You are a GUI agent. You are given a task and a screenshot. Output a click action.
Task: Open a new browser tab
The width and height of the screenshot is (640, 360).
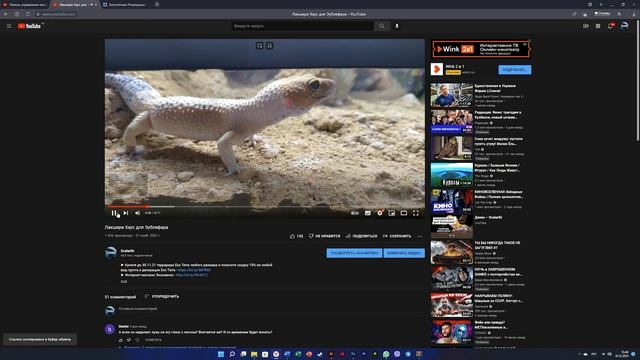pyautogui.click(x=157, y=4)
